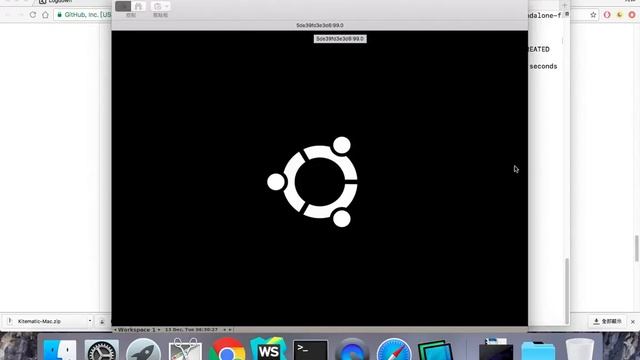Open the green stacked-screens app in the Dock

pyautogui.click(x=435, y=350)
